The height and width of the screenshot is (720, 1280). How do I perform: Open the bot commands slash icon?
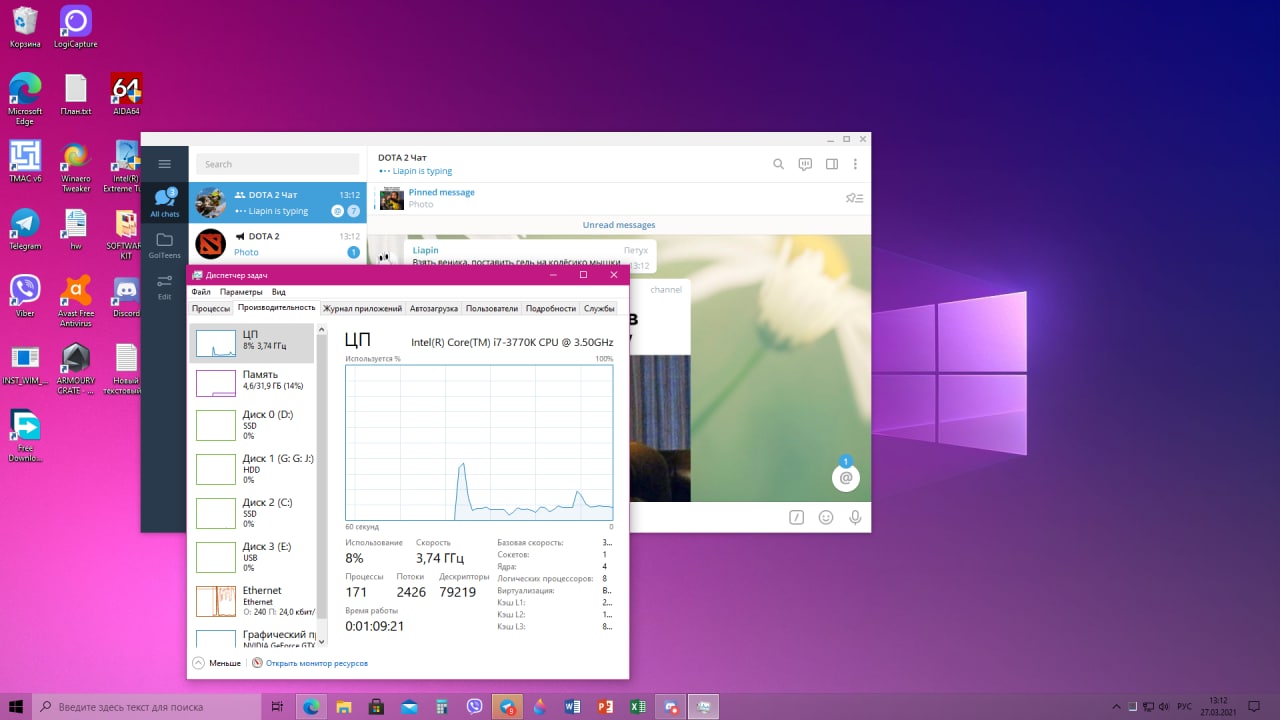pos(796,517)
